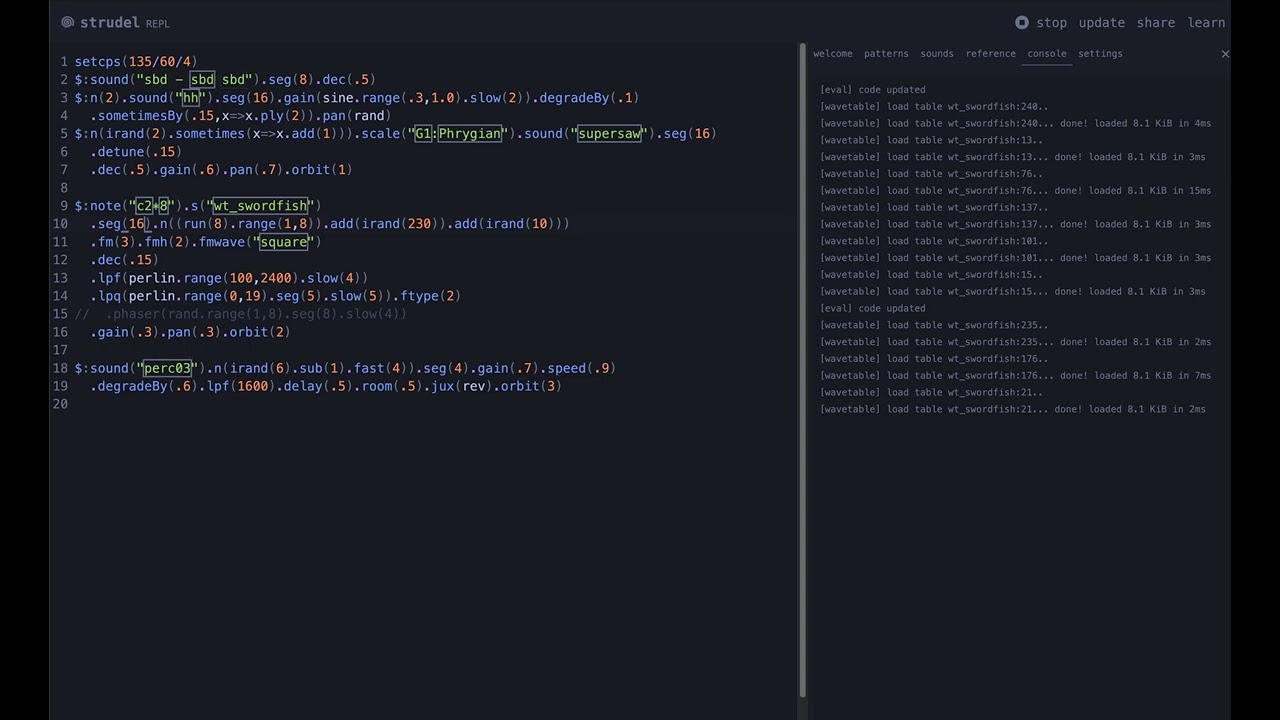Switch to the patterns tab
The height and width of the screenshot is (720, 1280).
pos(886,54)
